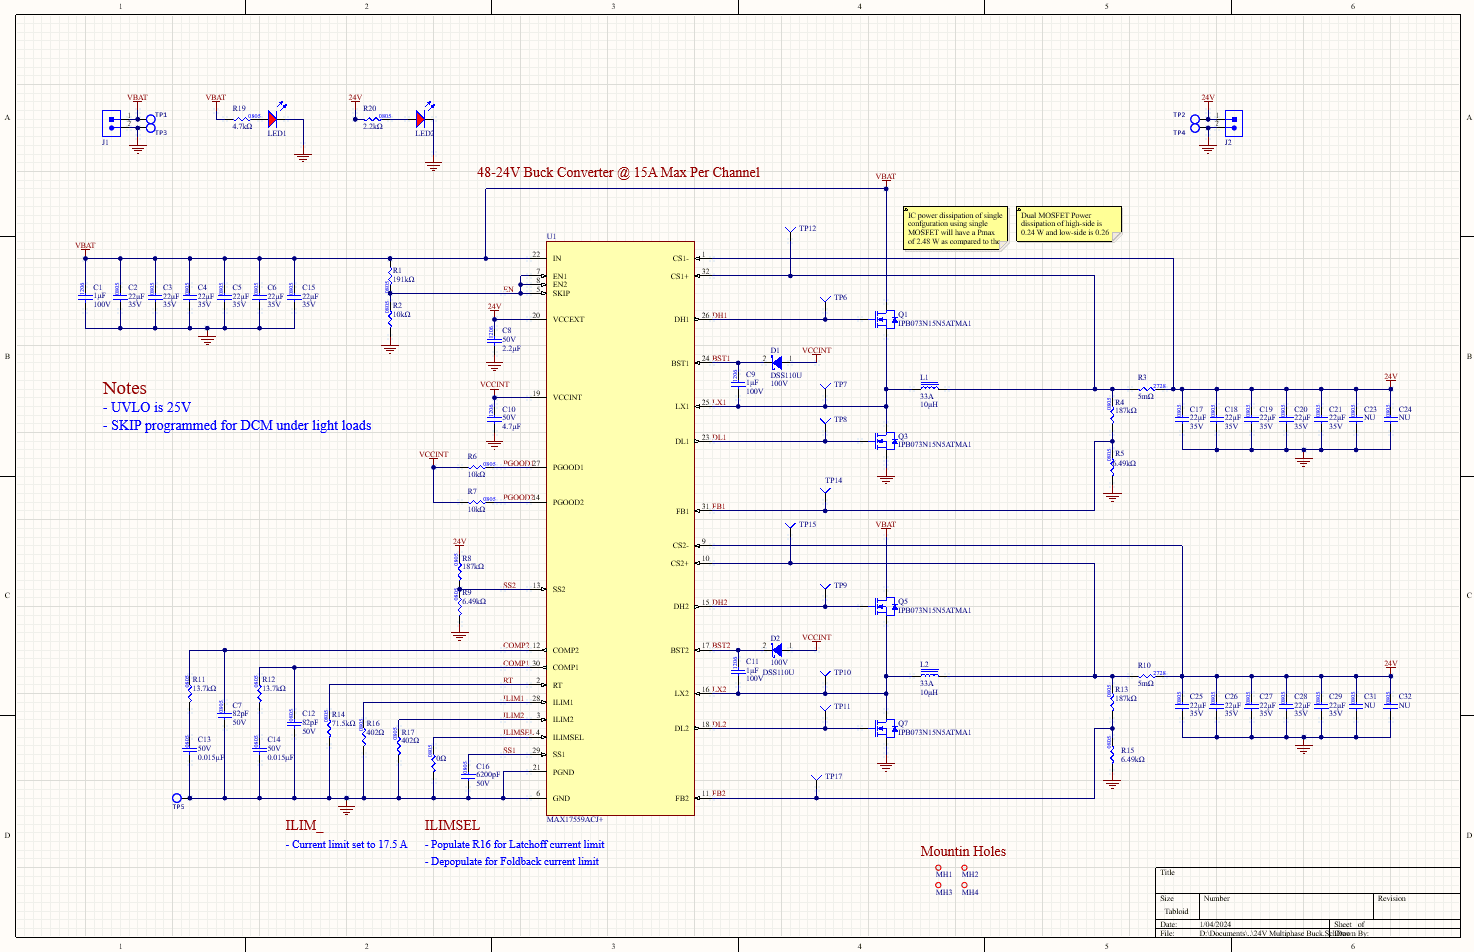The height and width of the screenshot is (952, 1474).
Task: Select the LED2 diode symbol
Action: (420, 119)
